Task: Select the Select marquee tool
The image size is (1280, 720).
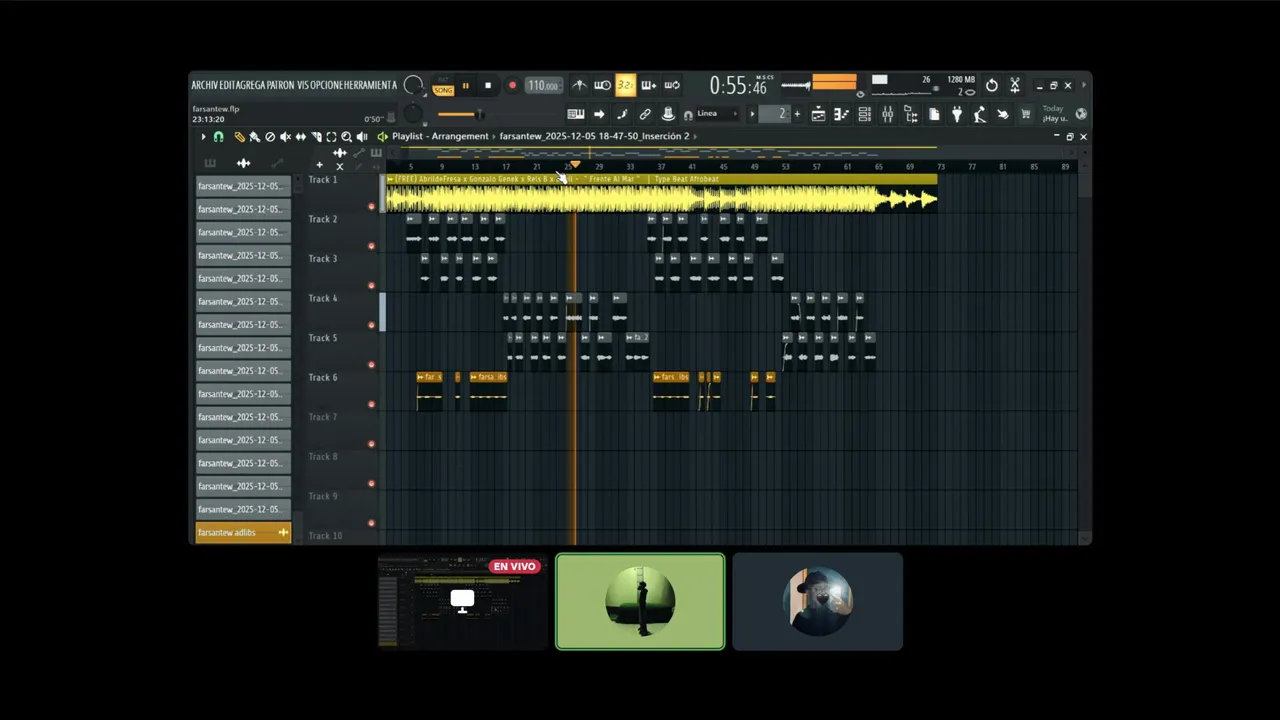Action: [x=331, y=136]
